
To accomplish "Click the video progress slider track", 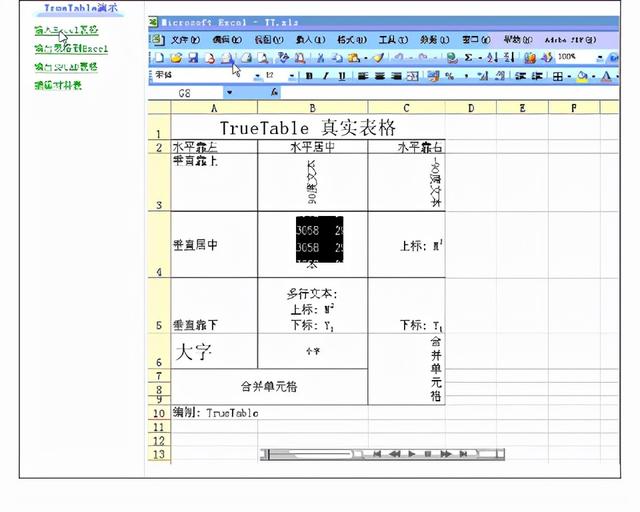I will [310, 454].
